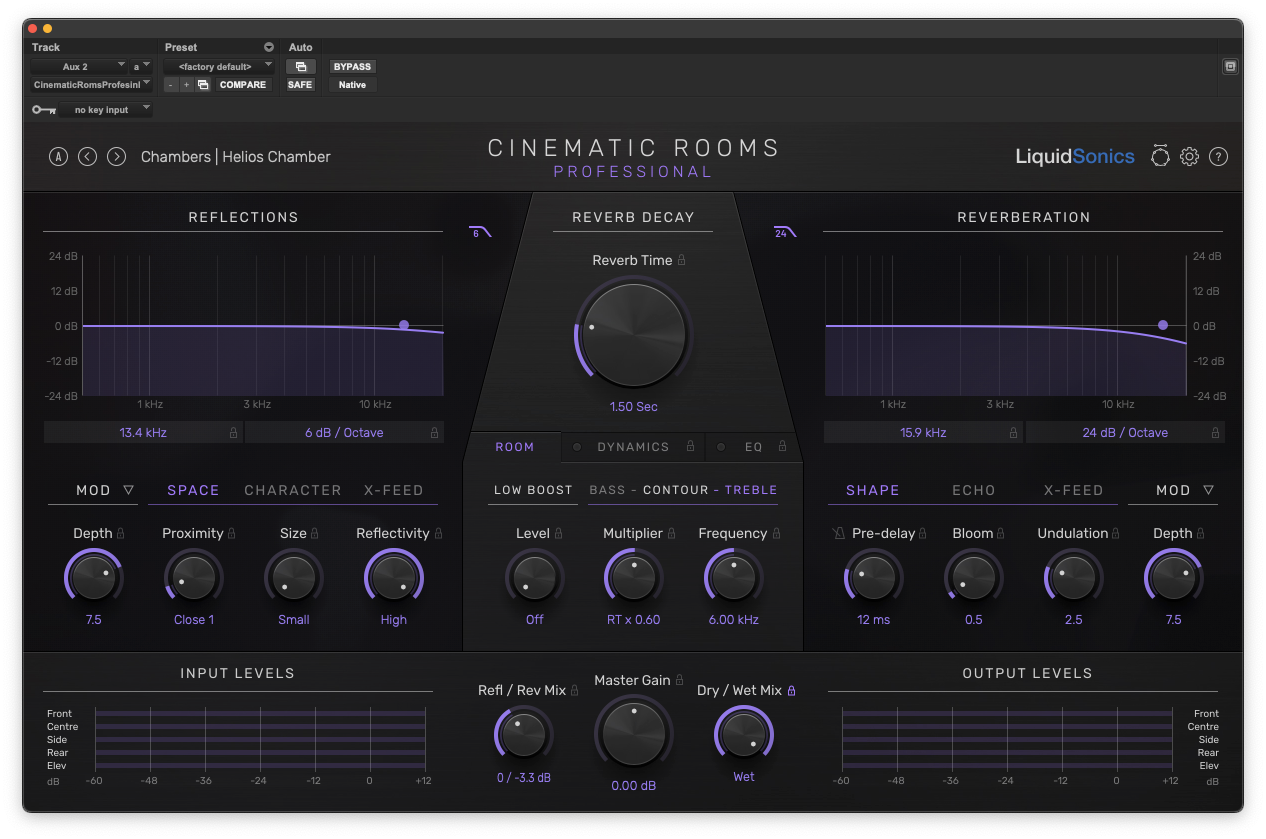Switch to Reverberation ECHO tab
The image size is (1266, 839).
[974, 491]
